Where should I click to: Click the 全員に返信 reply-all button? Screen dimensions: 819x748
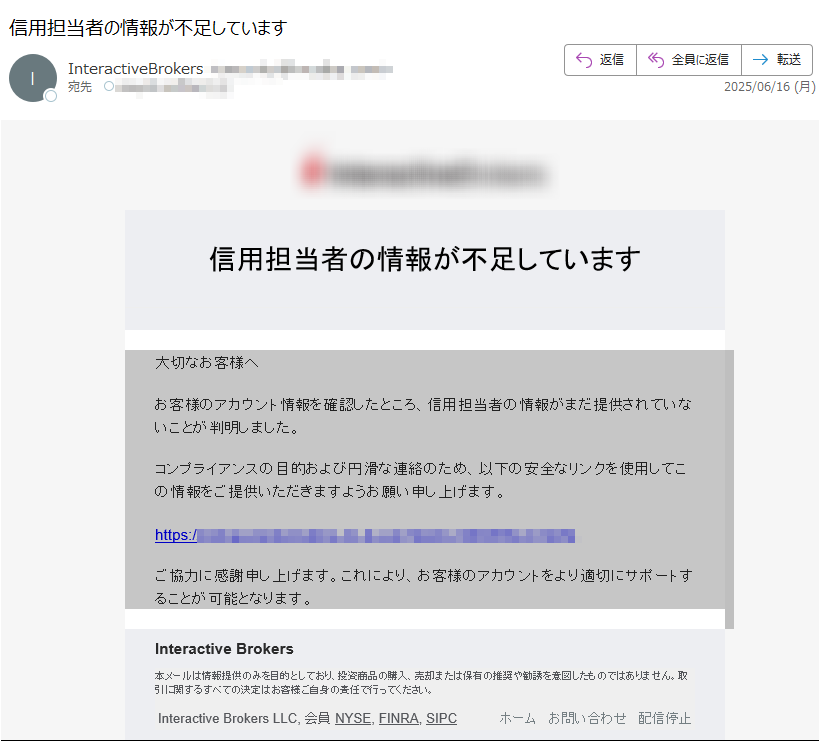pos(688,60)
